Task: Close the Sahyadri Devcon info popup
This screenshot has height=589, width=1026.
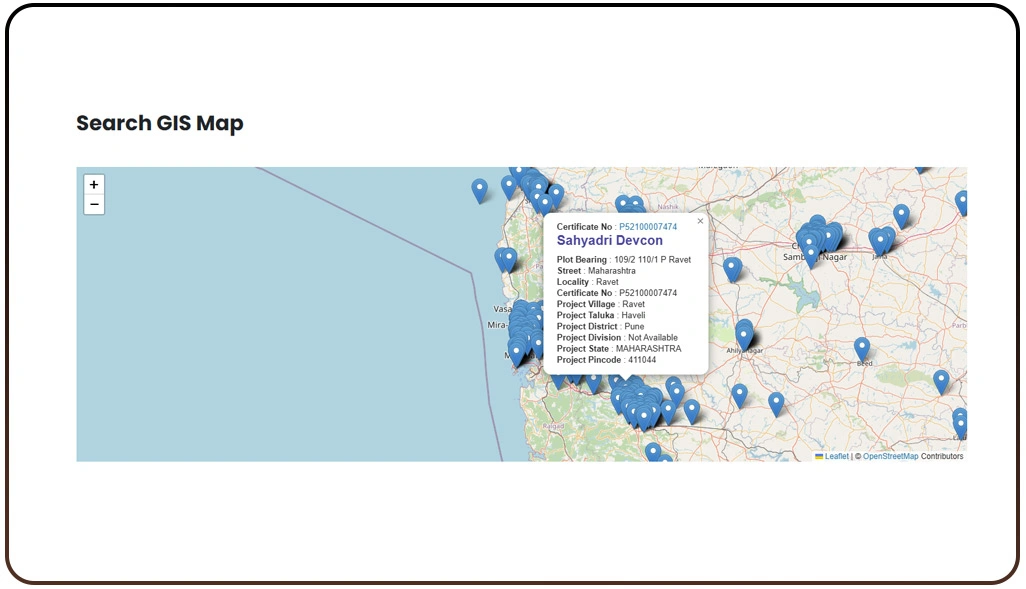Action: pyautogui.click(x=699, y=220)
